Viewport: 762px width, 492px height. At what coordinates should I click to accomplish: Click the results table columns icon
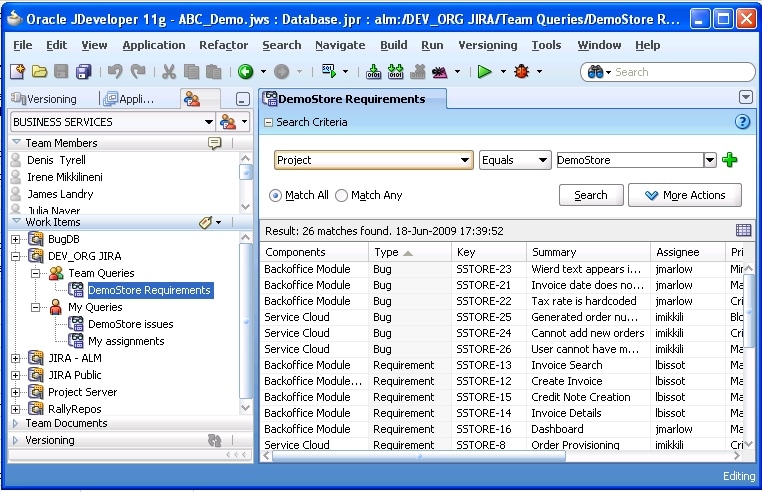(x=743, y=231)
